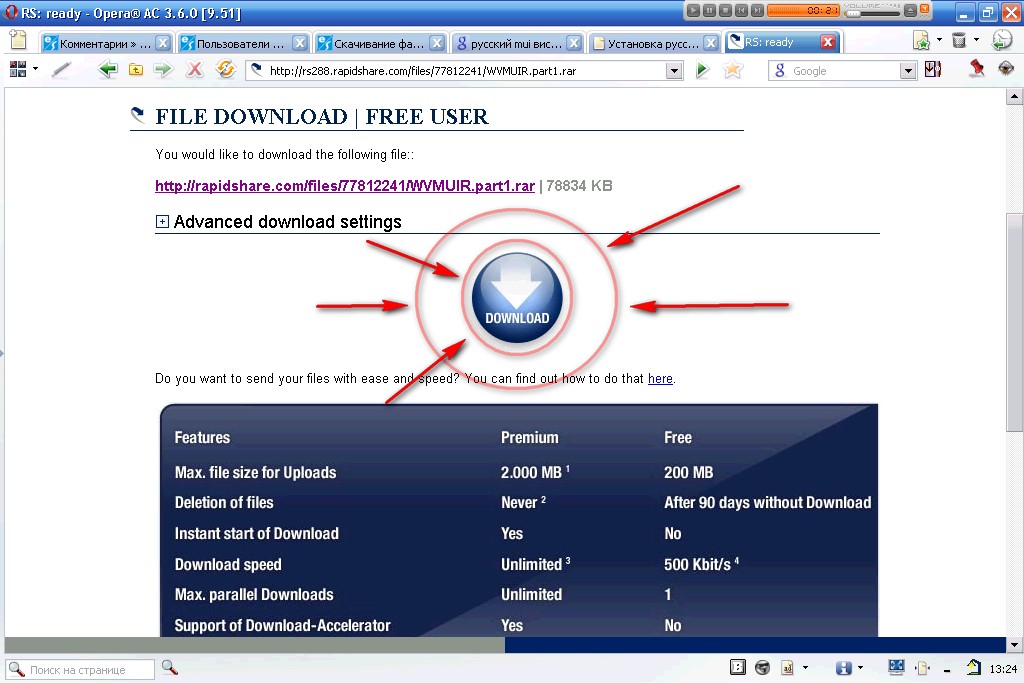Open the search engine dropdown arrow
Image resolution: width=1024 pixels, height=683 pixels.
pos(908,71)
